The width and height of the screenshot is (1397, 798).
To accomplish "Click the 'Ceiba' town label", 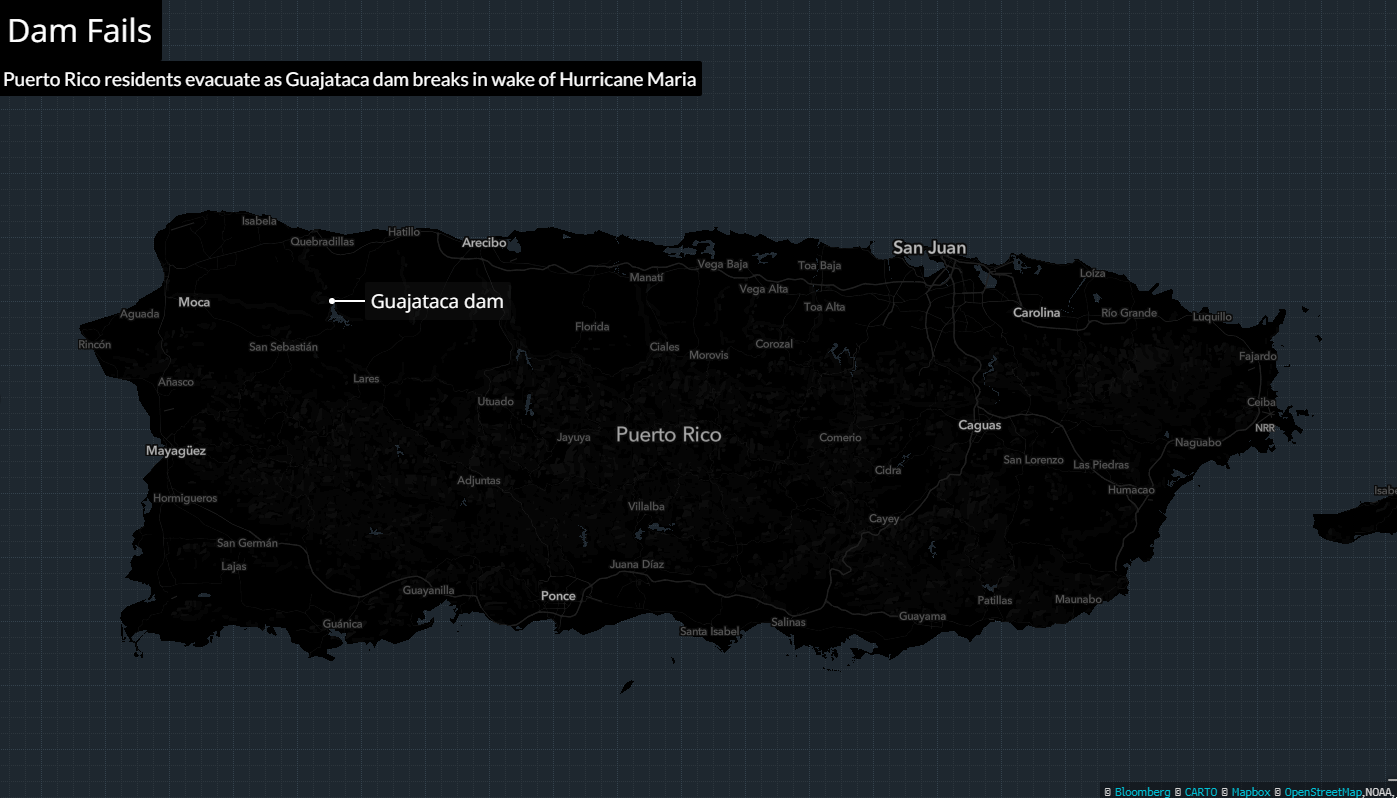I will [1261, 402].
